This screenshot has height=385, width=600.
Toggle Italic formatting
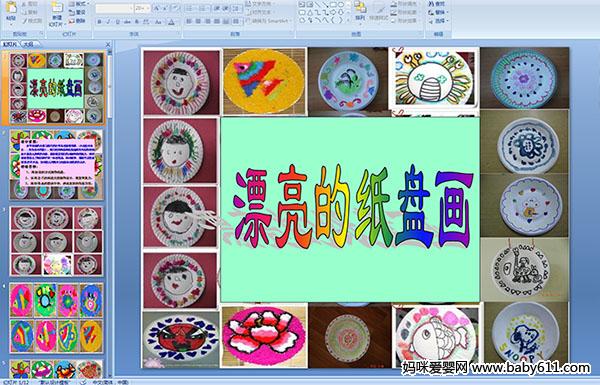click(108, 22)
